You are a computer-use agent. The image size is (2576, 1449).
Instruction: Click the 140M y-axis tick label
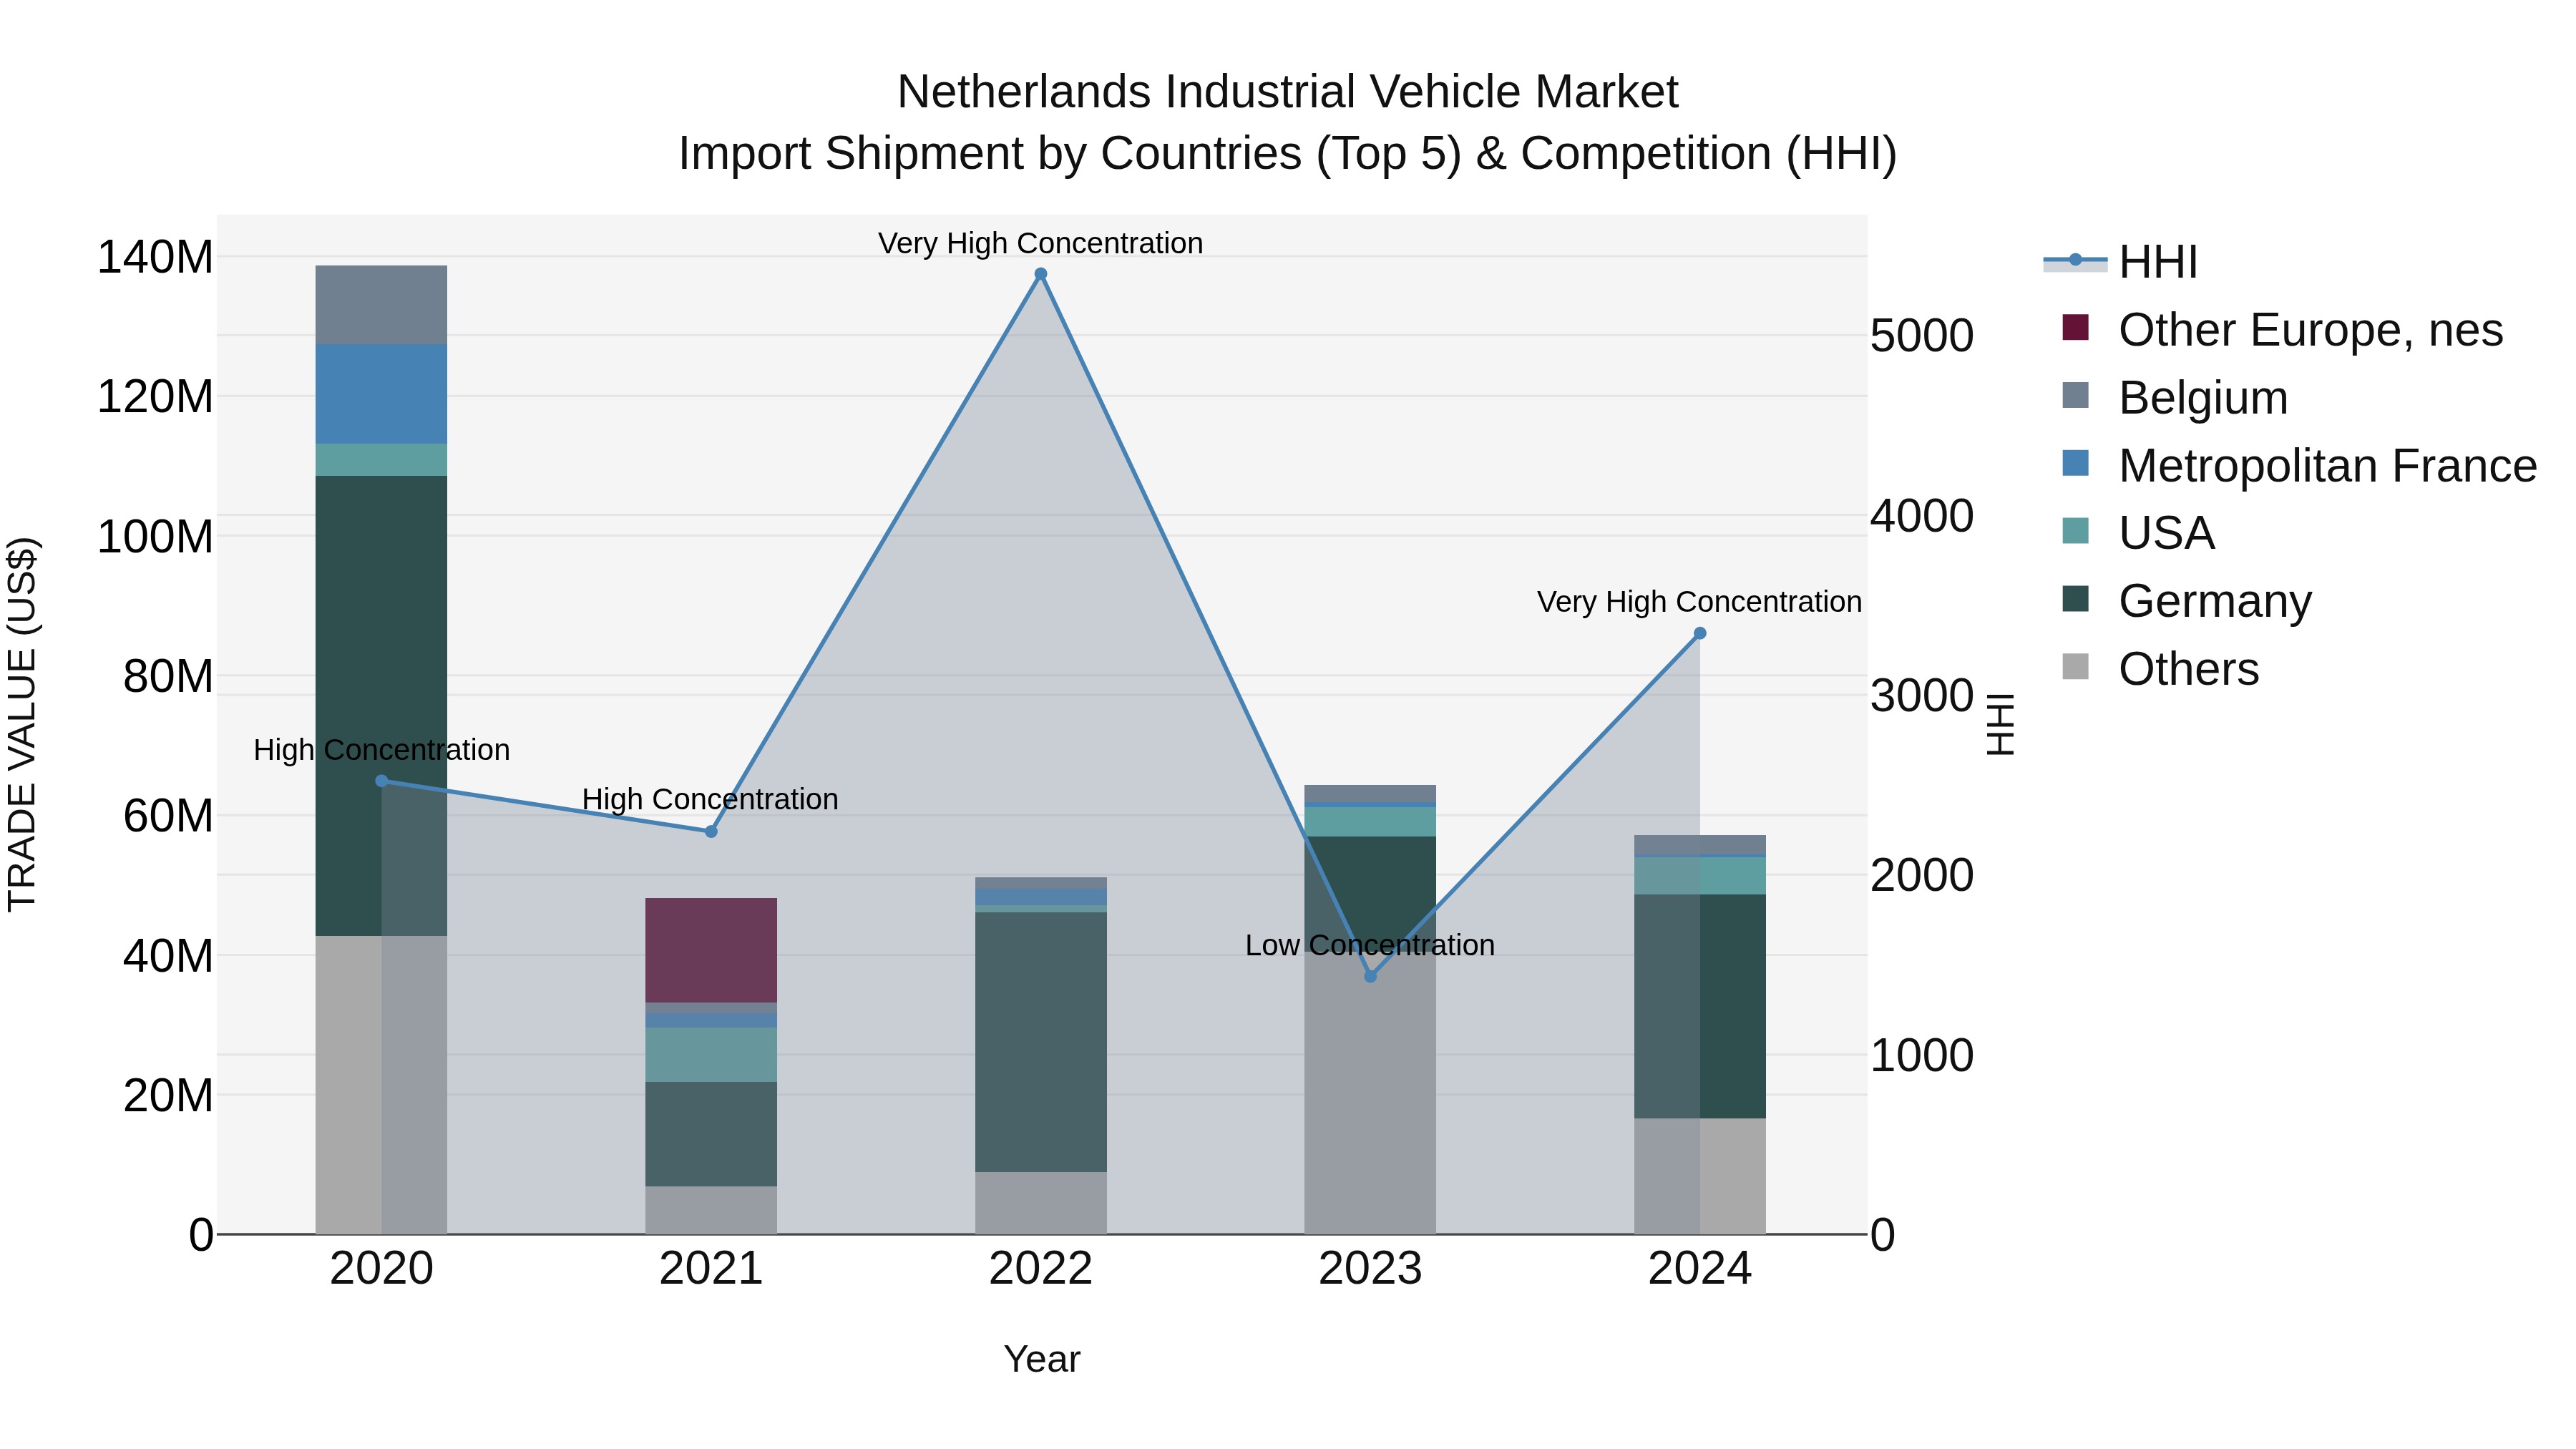(x=155, y=257)
